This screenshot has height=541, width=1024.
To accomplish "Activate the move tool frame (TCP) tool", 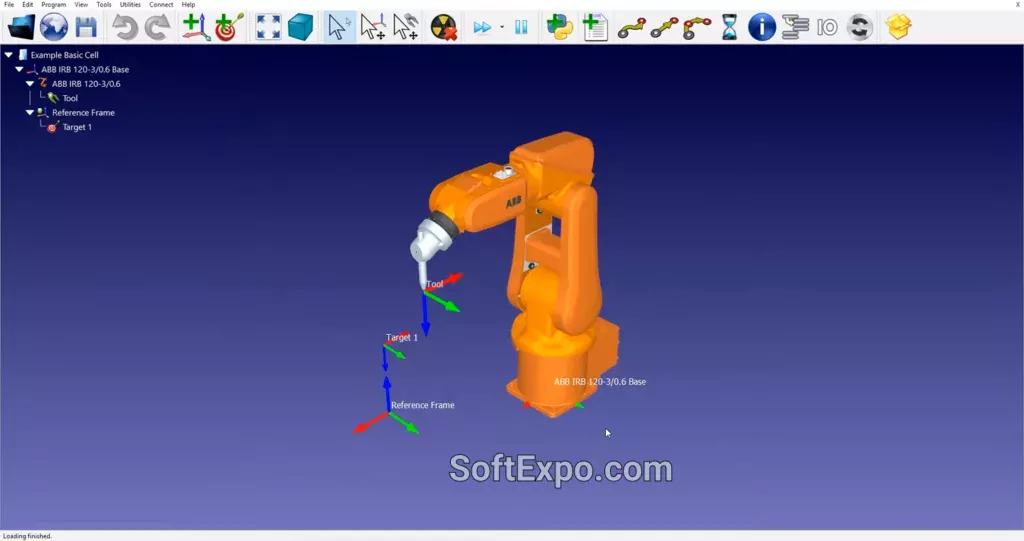I will pos(406,27).
